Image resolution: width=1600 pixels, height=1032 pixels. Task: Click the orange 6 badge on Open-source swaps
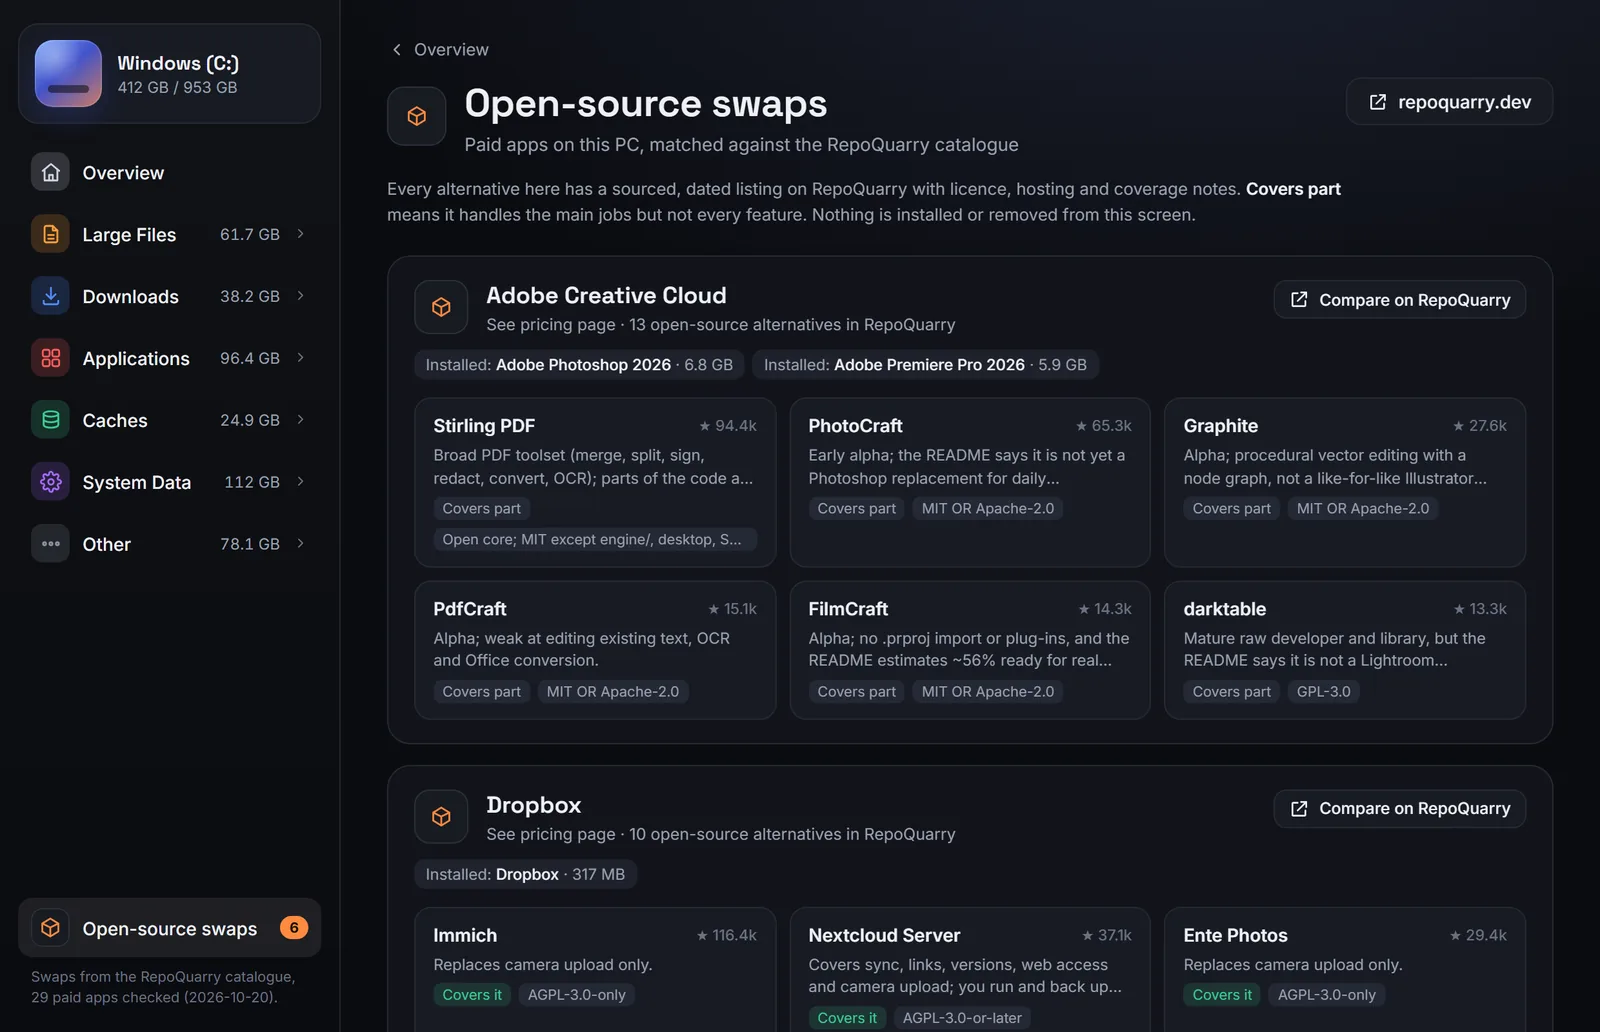(x=294, y=928)
